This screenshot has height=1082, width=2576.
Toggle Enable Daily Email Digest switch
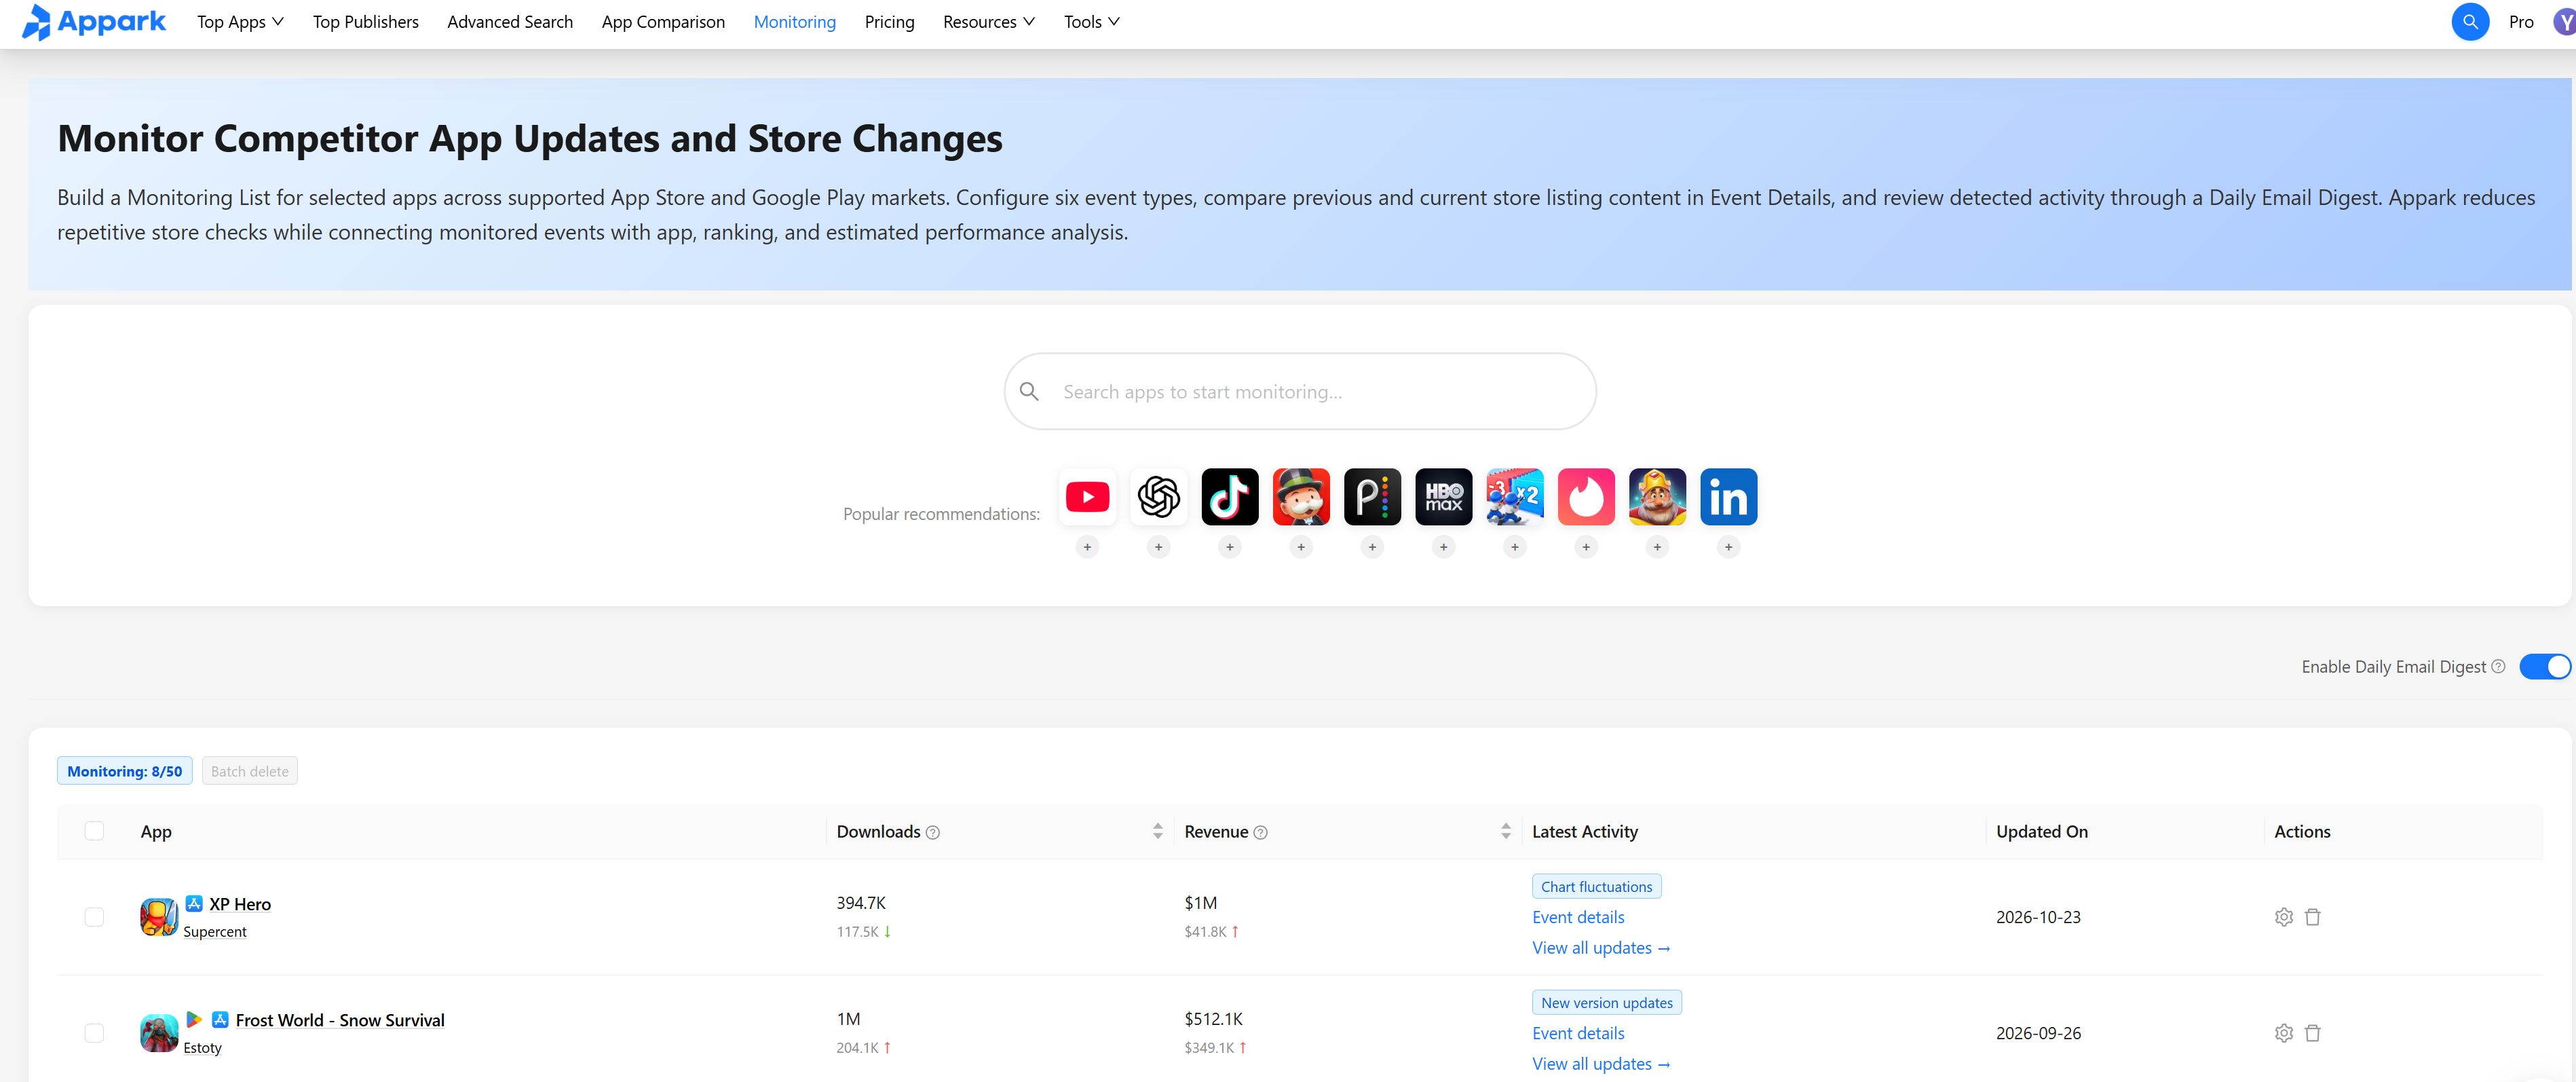(2544, 667)
